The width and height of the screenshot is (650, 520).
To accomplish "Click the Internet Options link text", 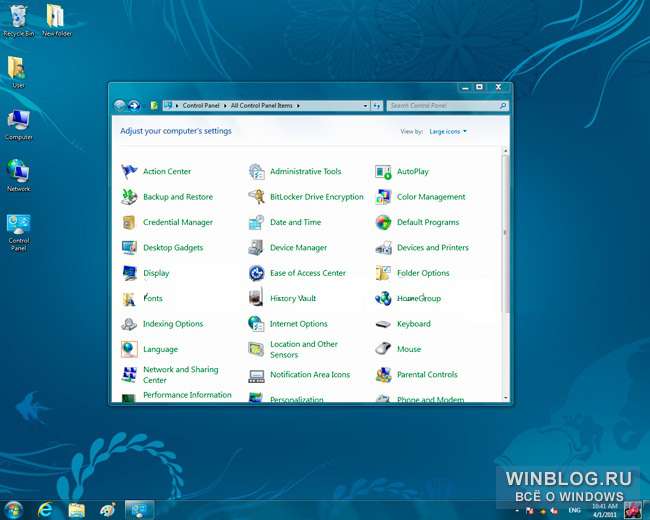I will point(299,324).
